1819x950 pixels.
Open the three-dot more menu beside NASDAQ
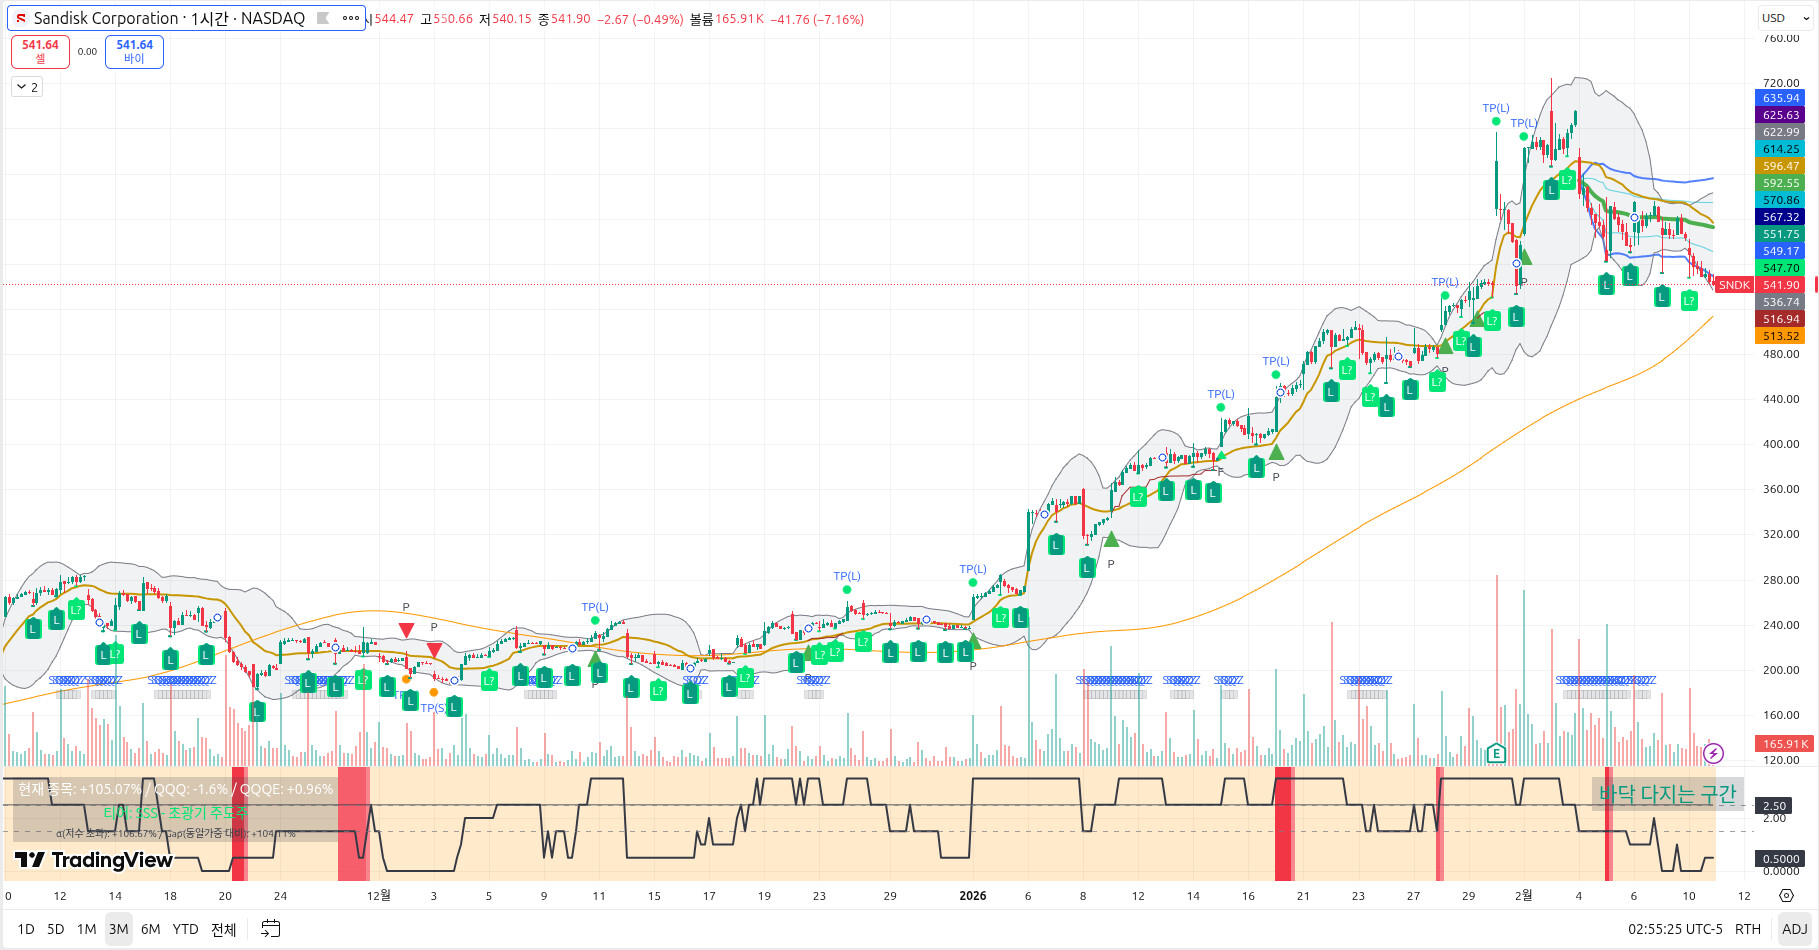tap(350, 18)
